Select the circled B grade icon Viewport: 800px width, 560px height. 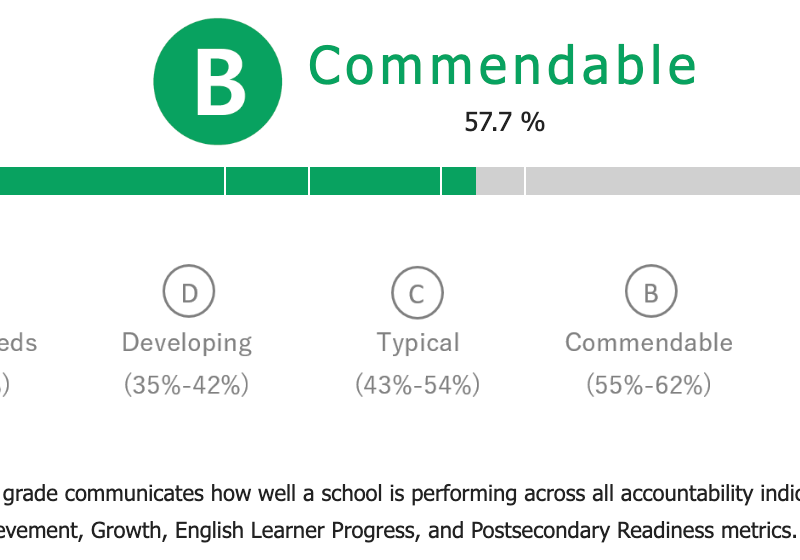tap(651, 291)
